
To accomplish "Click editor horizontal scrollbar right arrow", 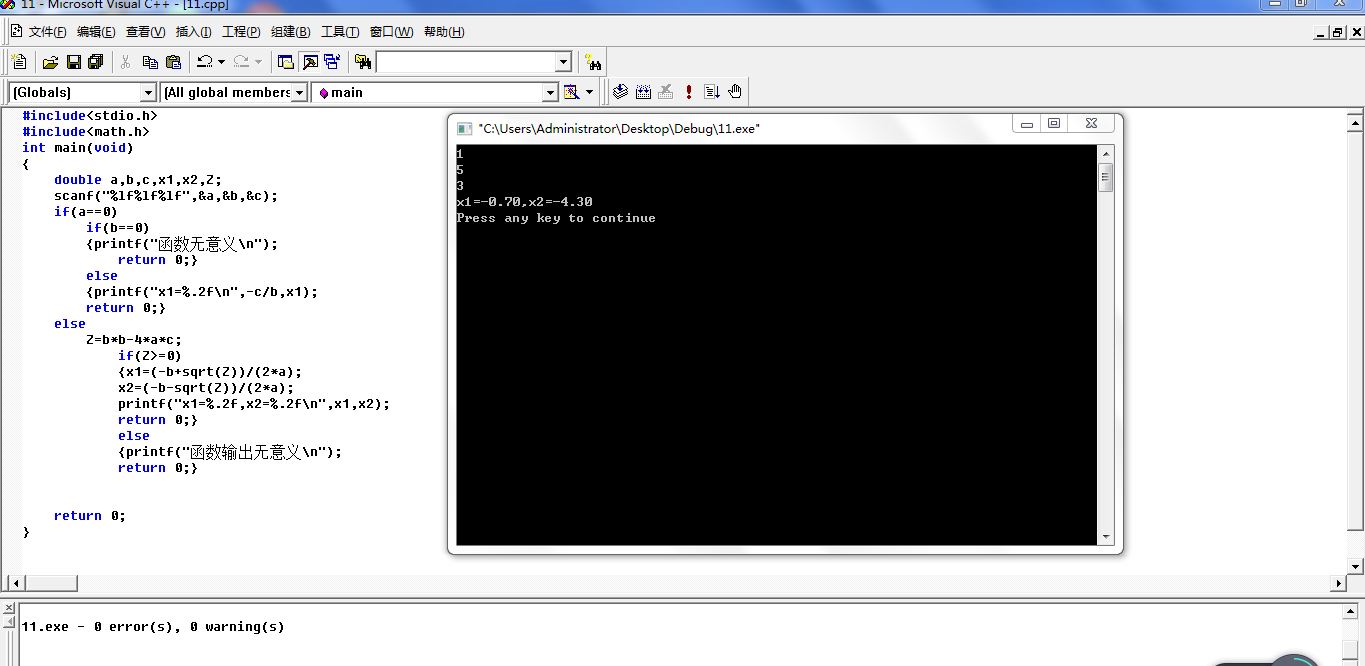I will pyautogui.click(x=1339, y=583).
